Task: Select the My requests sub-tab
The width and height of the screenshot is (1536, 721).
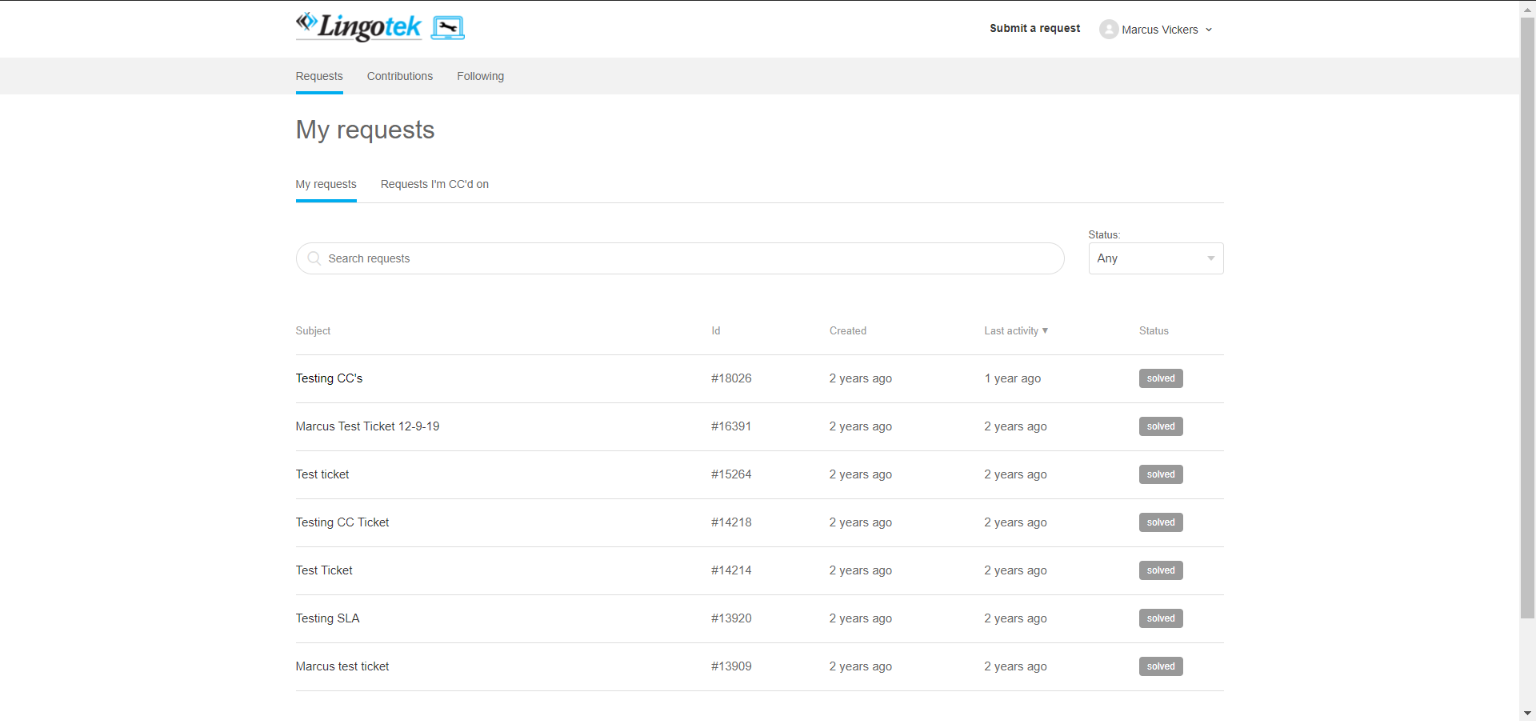Action: [x=326, y=184]
